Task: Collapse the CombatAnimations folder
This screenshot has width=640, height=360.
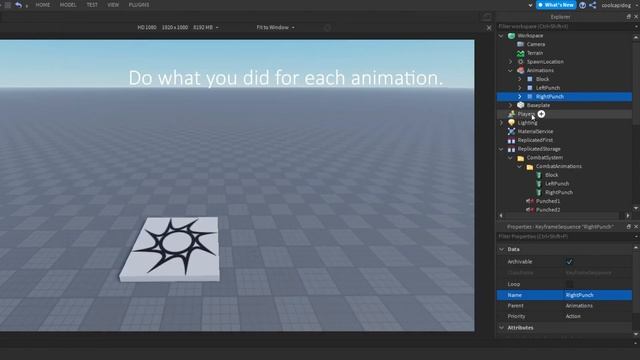Action: tap(520, 167)
